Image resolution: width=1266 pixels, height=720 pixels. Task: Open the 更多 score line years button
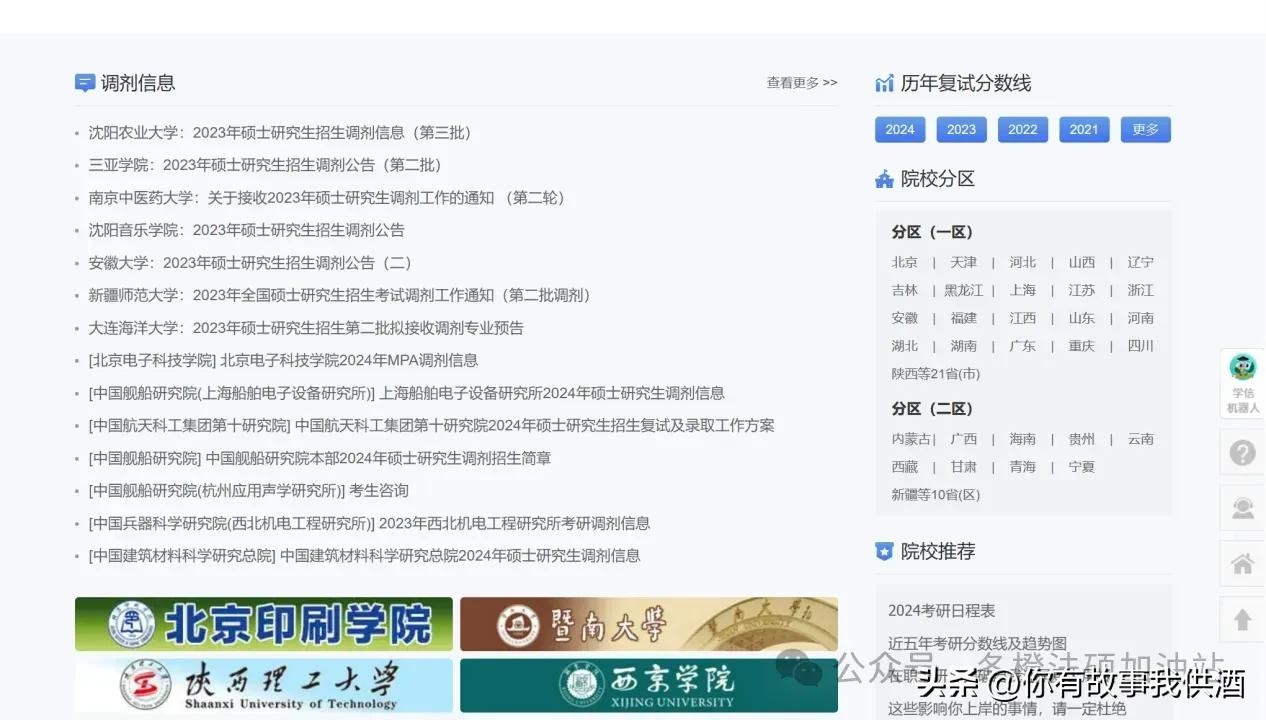pyautogui.click(x=1145, y=129)
